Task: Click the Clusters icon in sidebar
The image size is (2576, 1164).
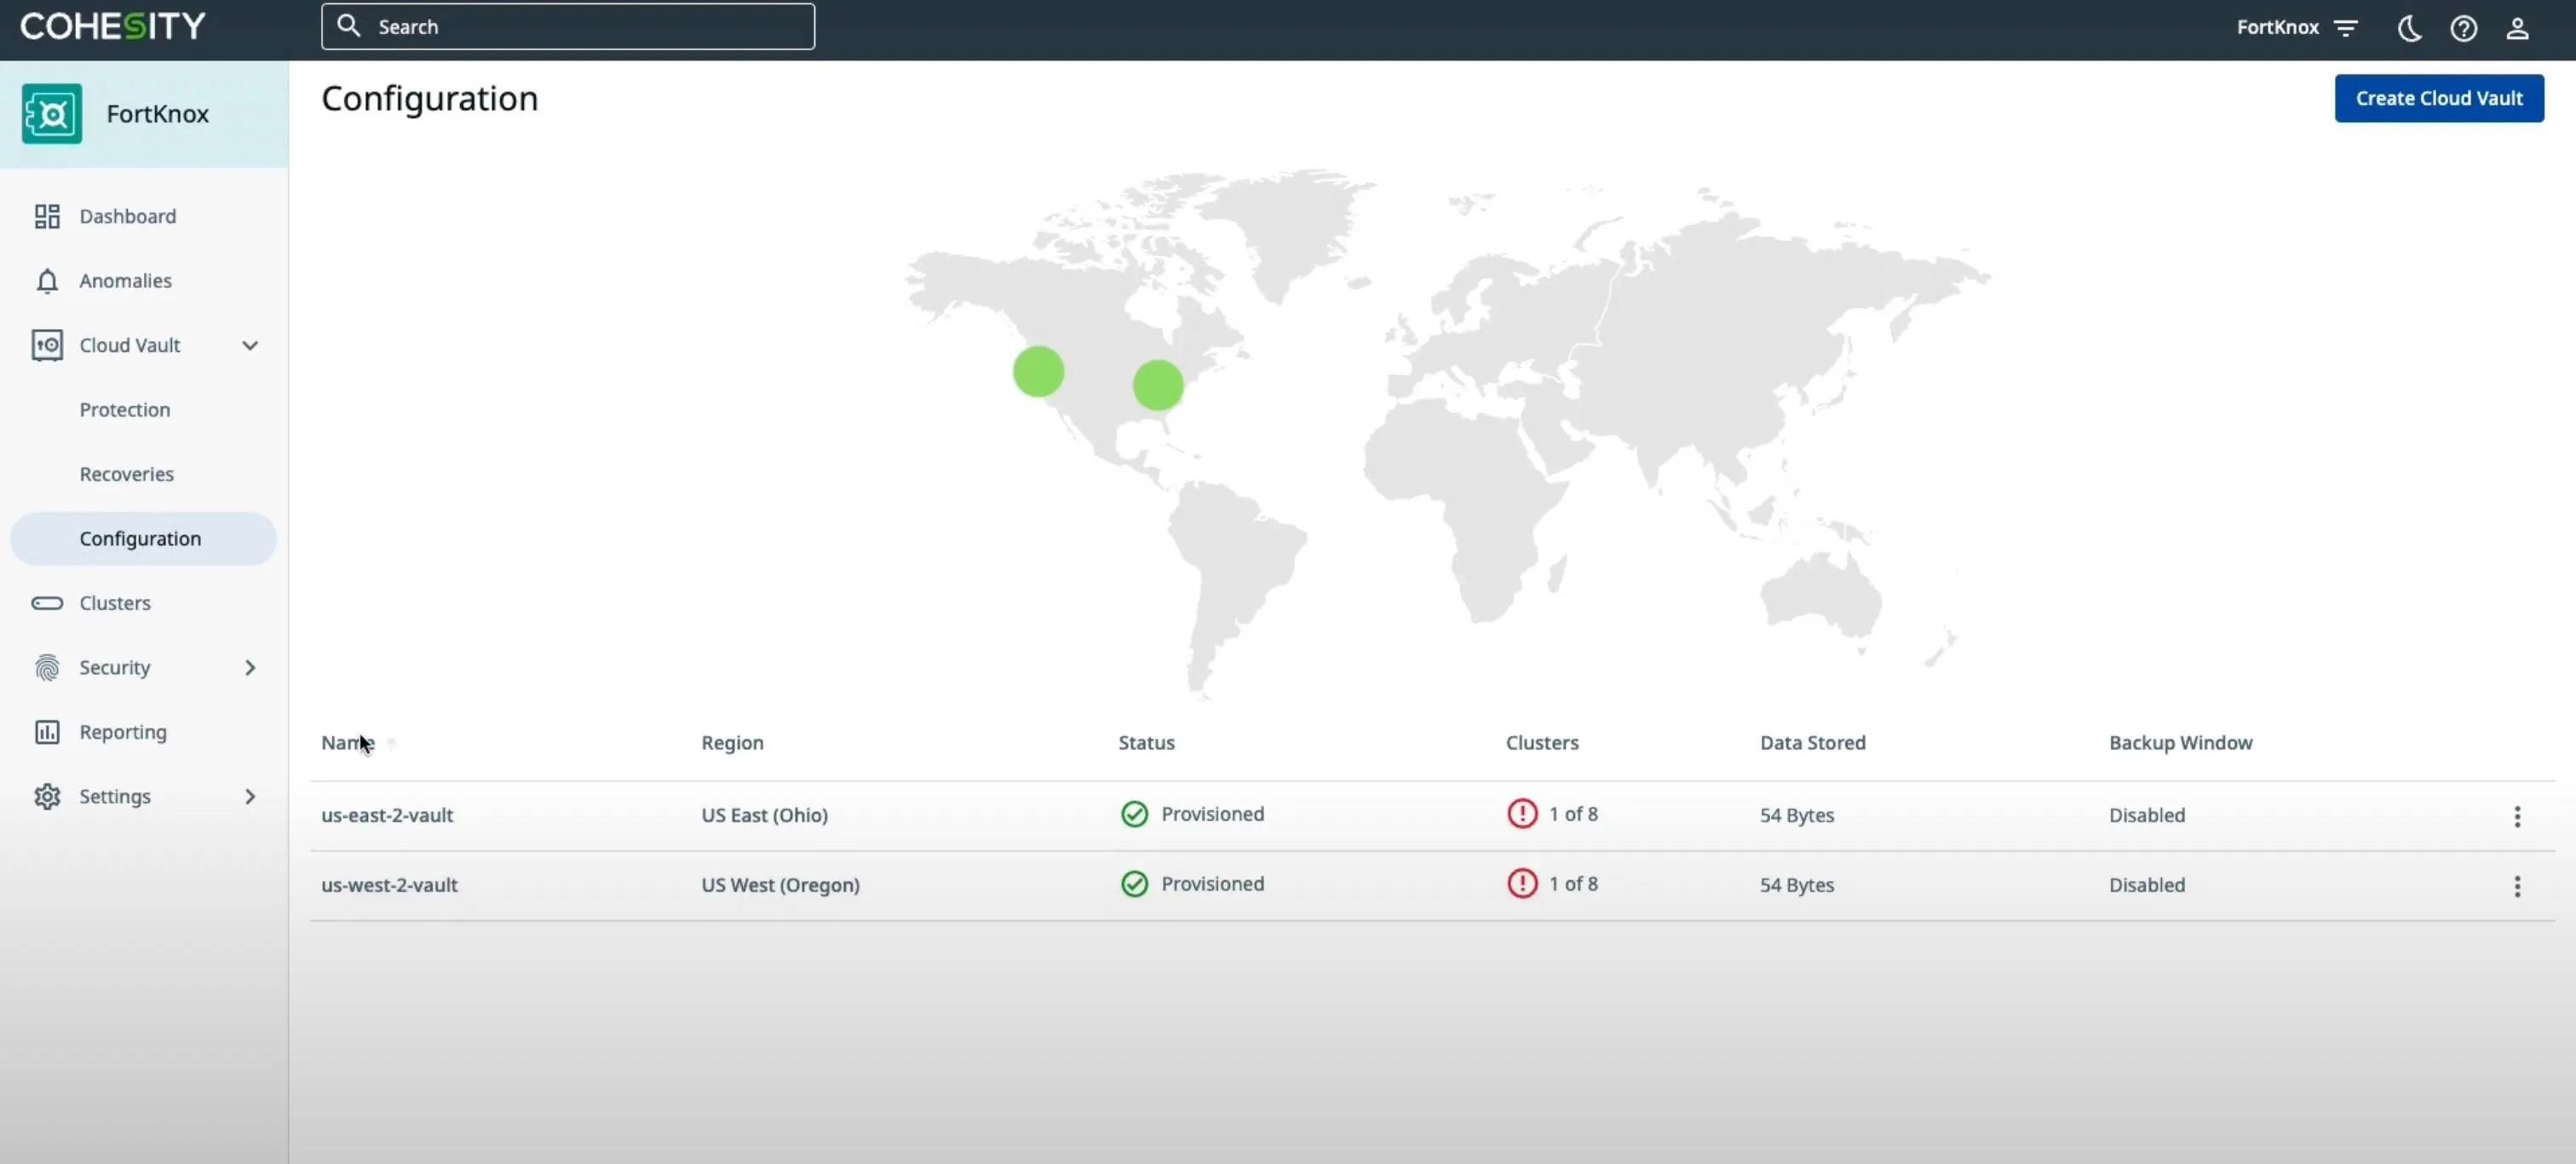Action: pyautogui.click(x=47, y=603)
